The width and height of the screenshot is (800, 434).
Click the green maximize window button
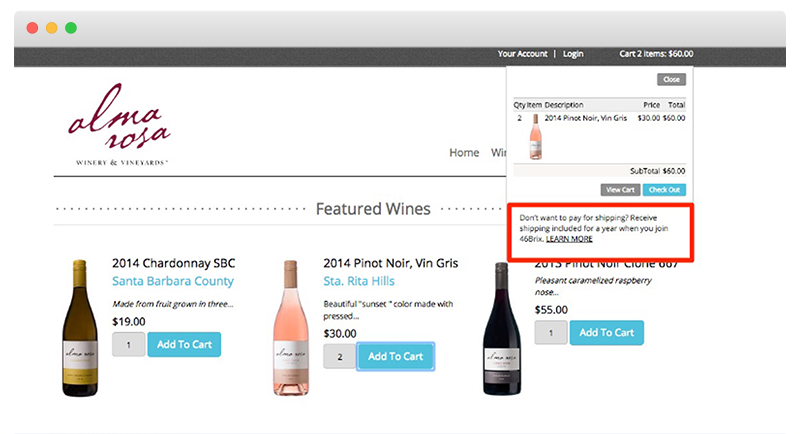(71, 28)
